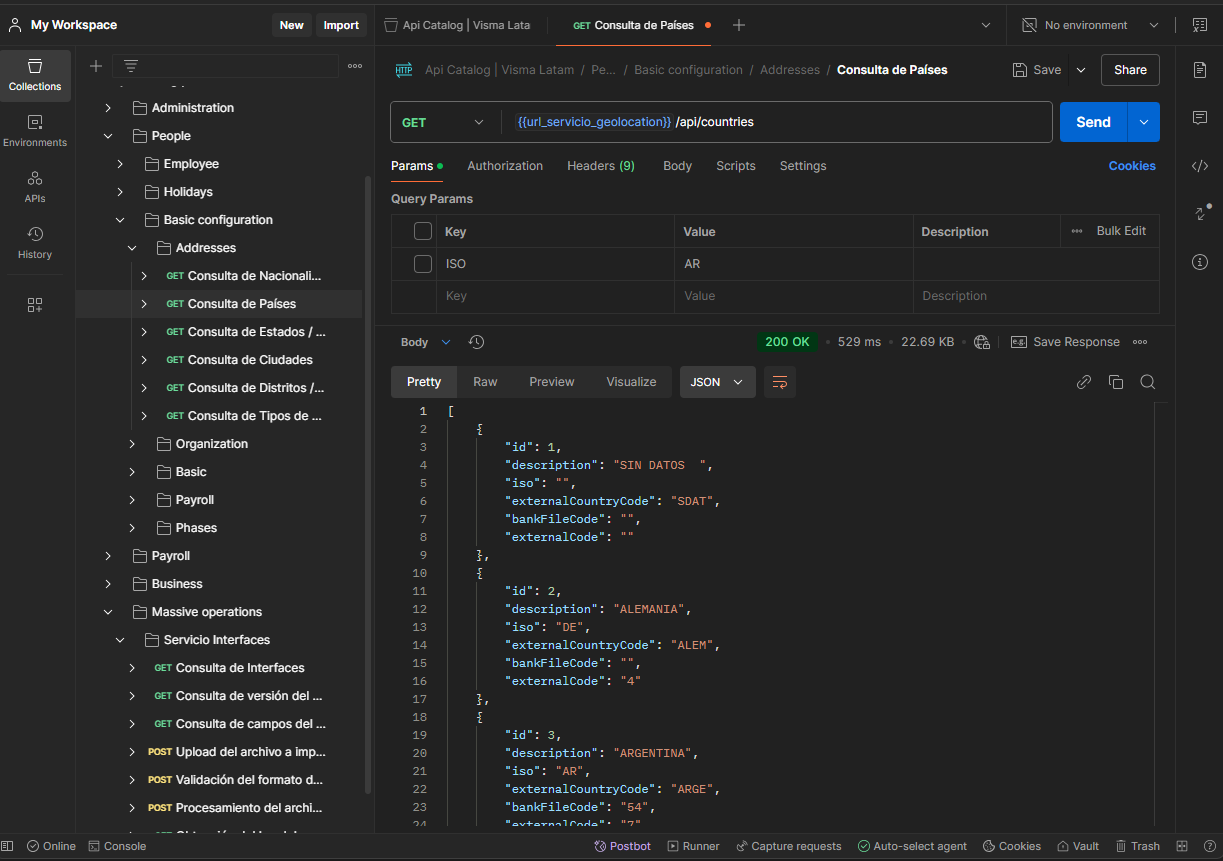Switch to the Headers tab

pos(600,166)
